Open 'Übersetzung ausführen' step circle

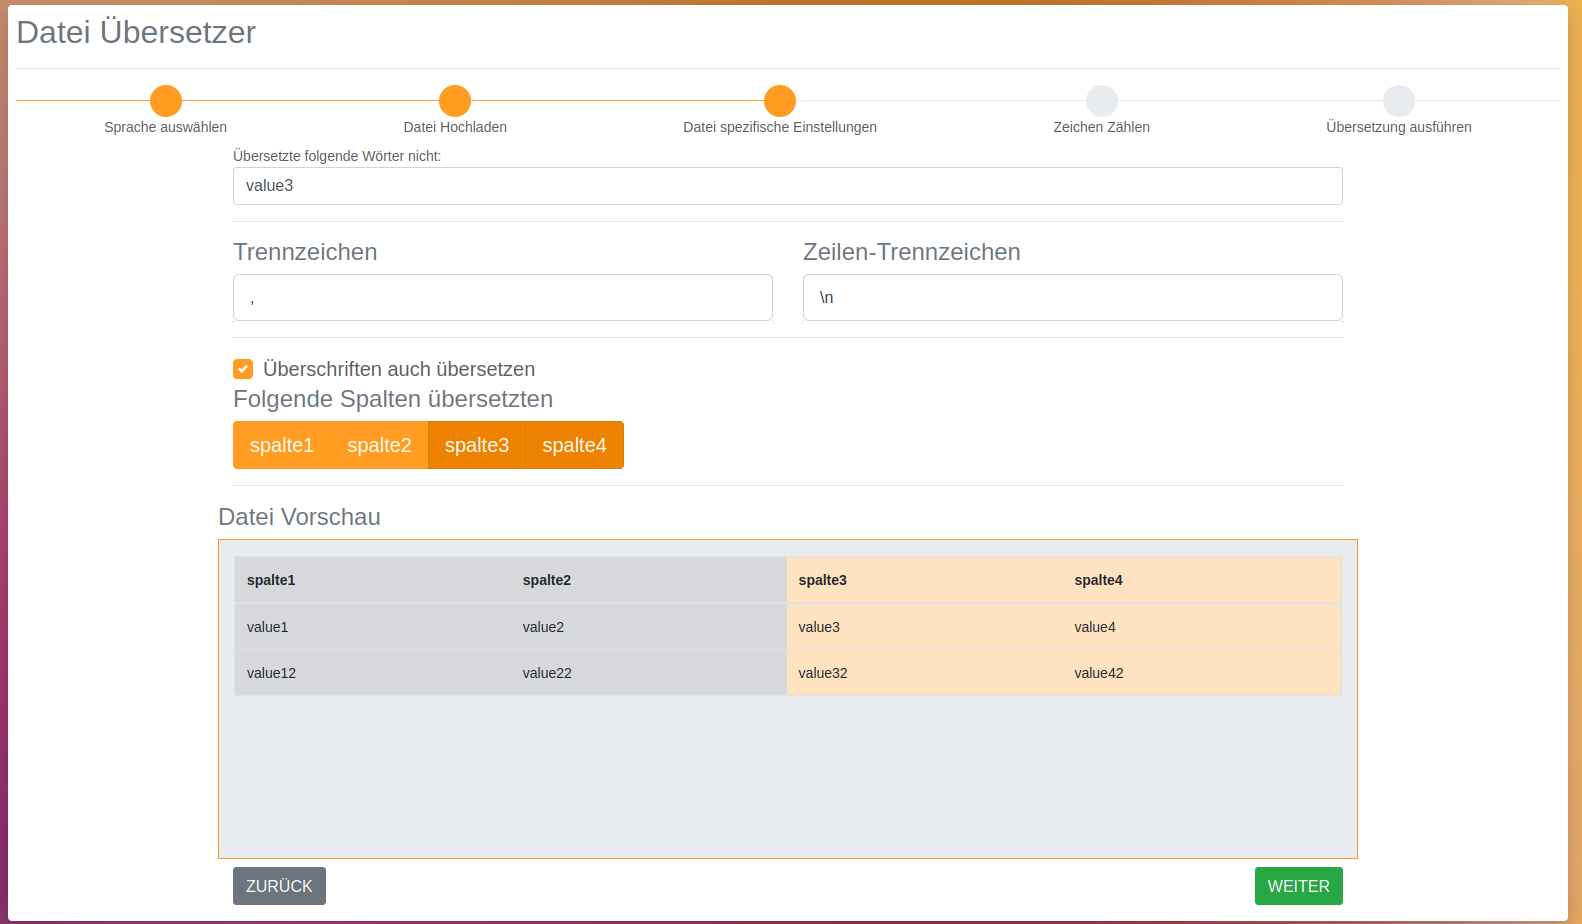click(x=1398, y=101)
